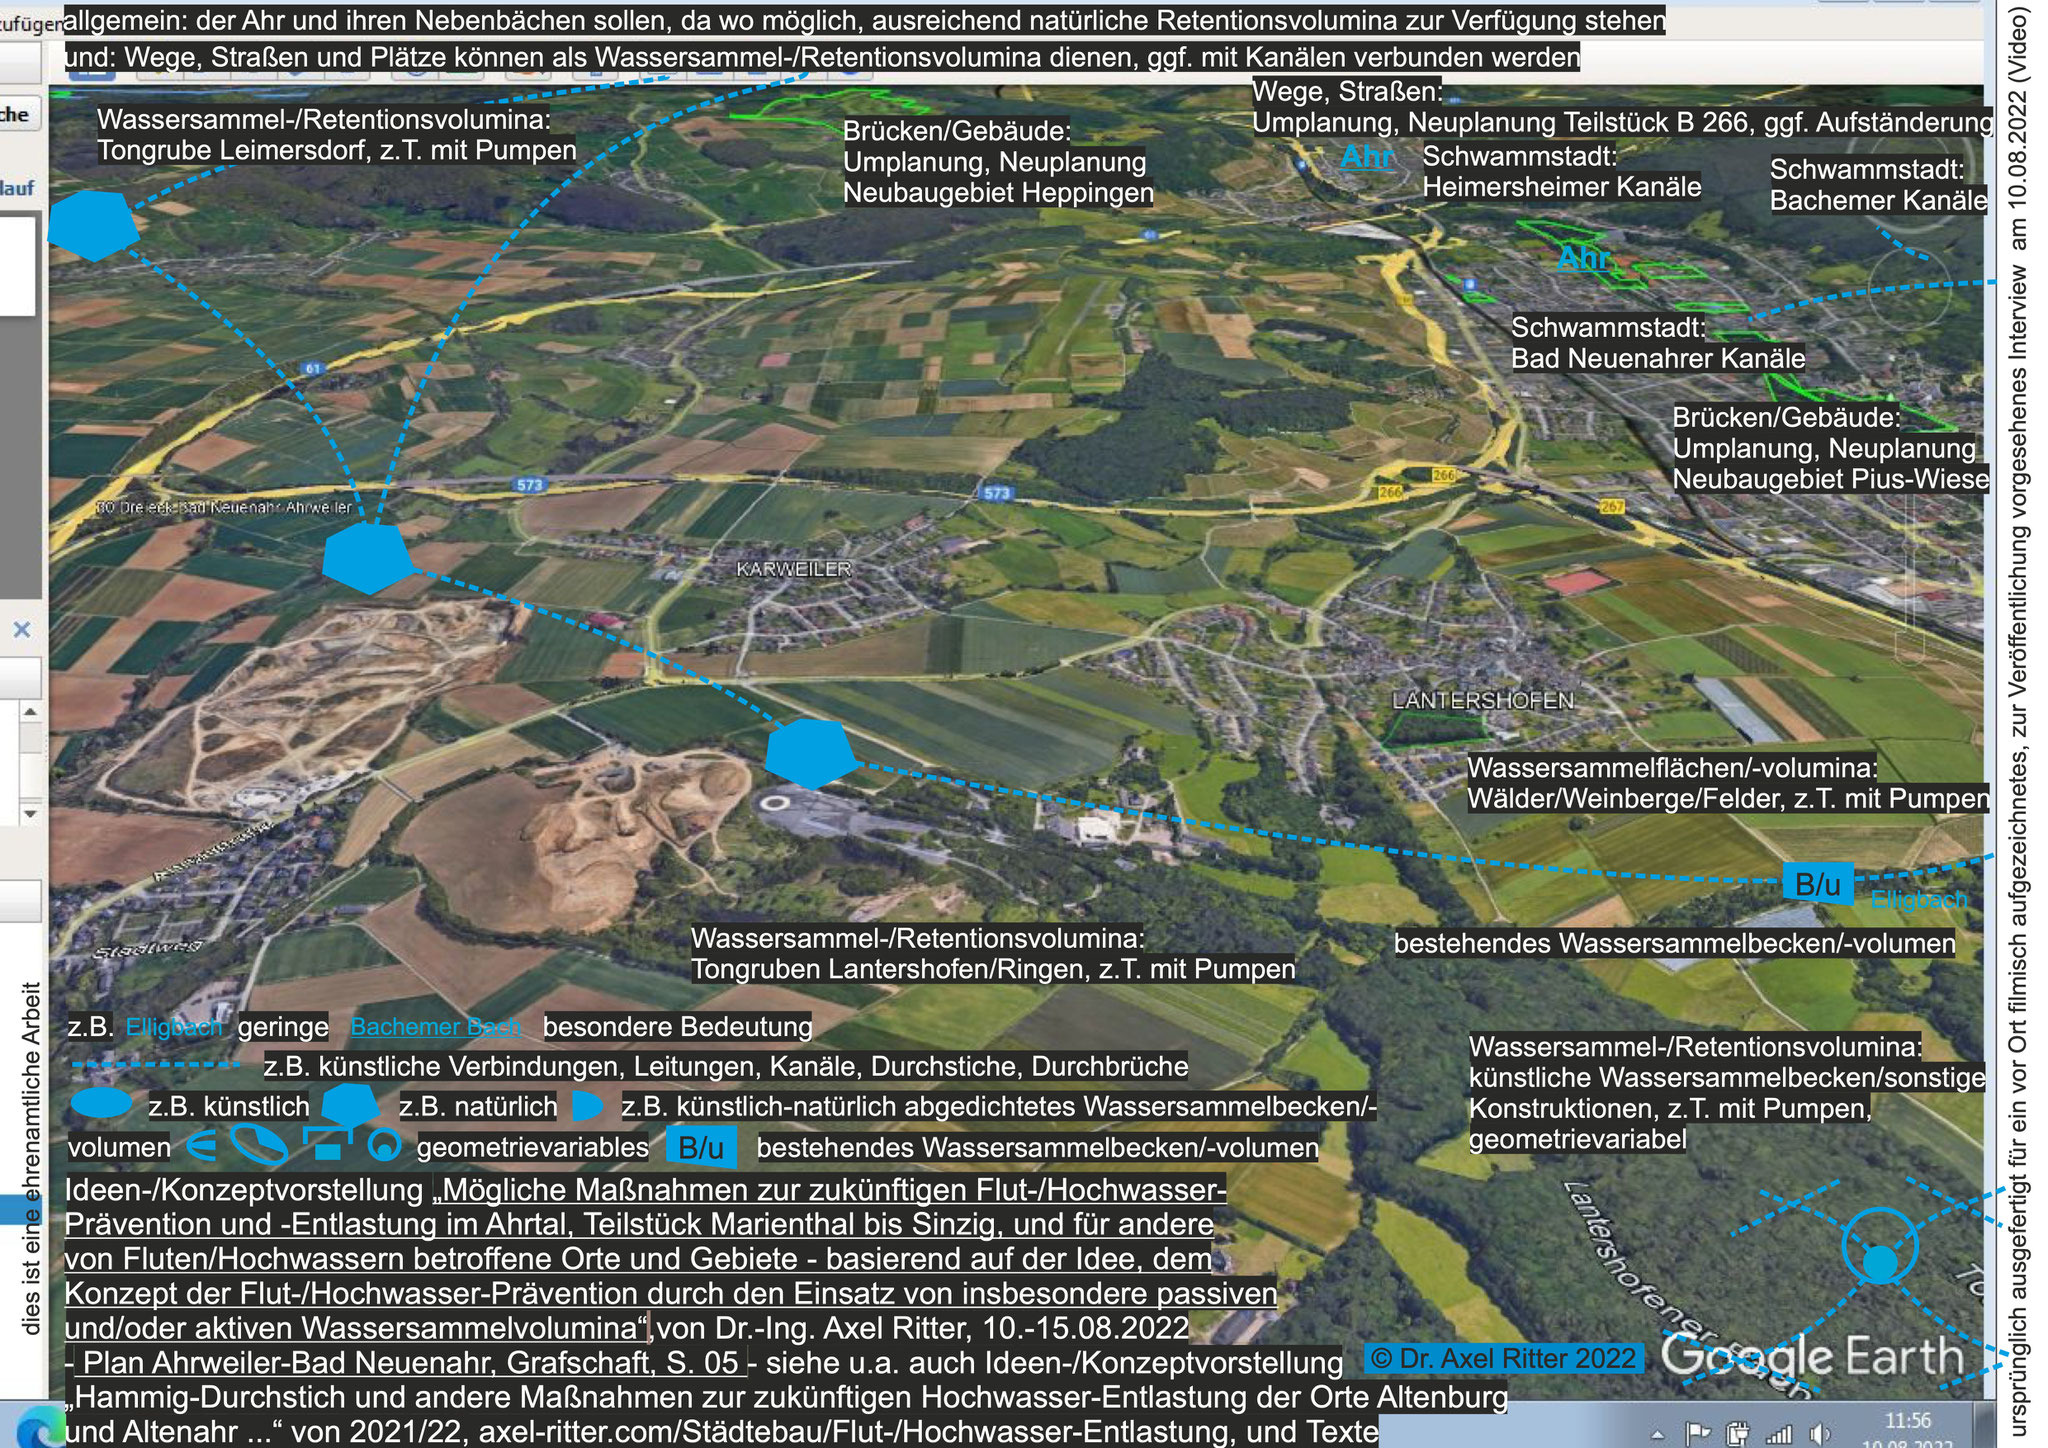Open the network signal tray icon
The image size is (2048, 1448).
(1779, 1433)
